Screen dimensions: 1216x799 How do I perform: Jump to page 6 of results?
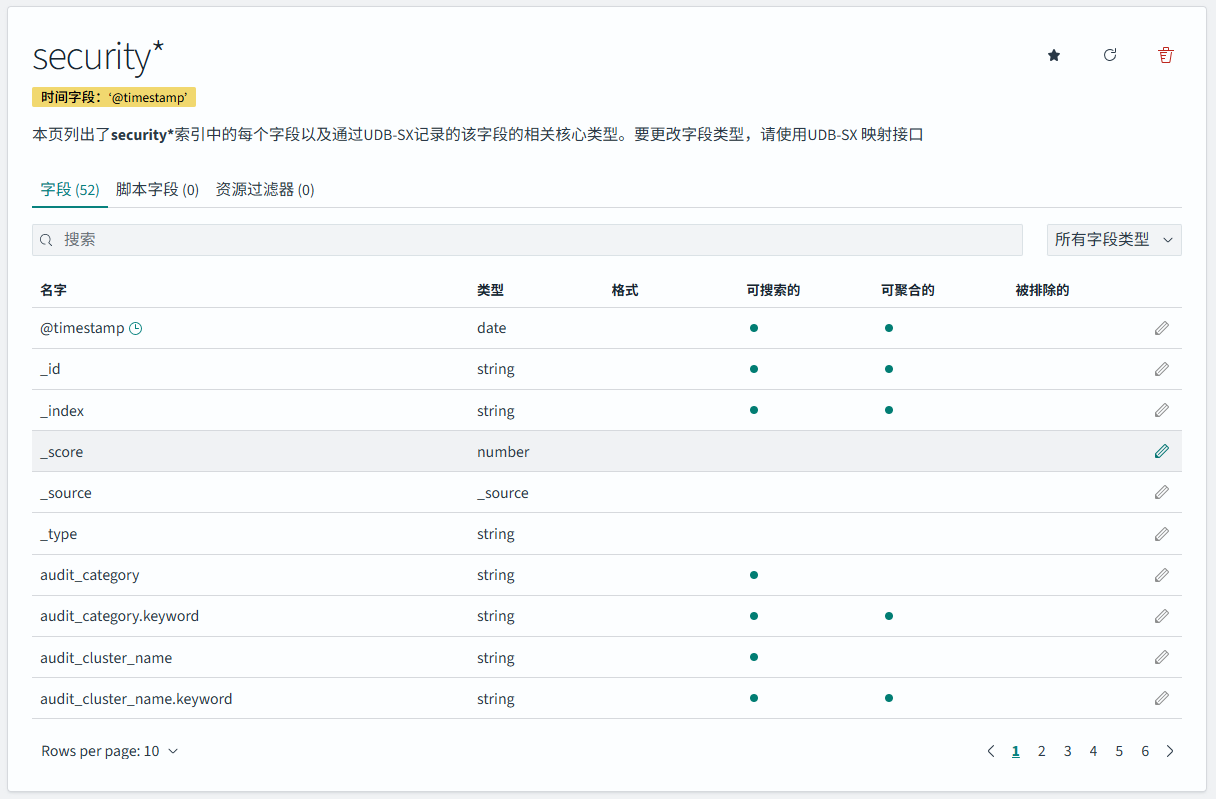pyautogui.click(x=1145, y=750)
